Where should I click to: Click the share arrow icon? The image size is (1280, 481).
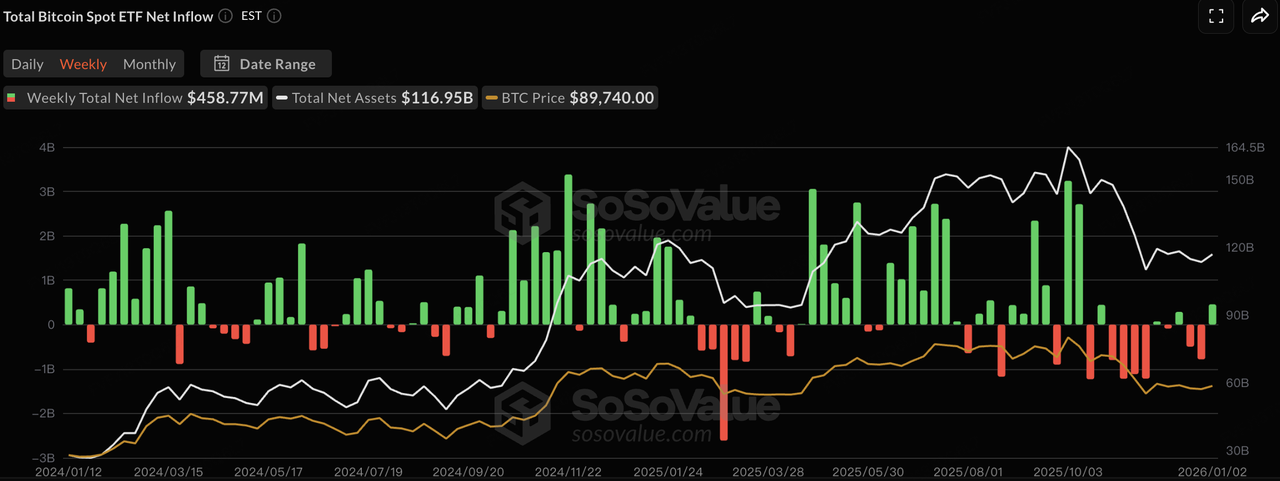(x=1258, y=16)
